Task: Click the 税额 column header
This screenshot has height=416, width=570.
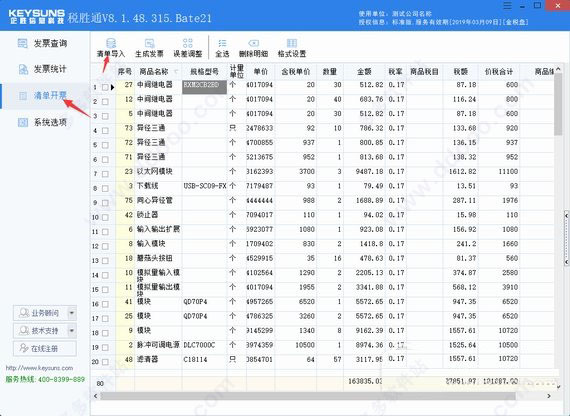Action: [x=461, y=72]
